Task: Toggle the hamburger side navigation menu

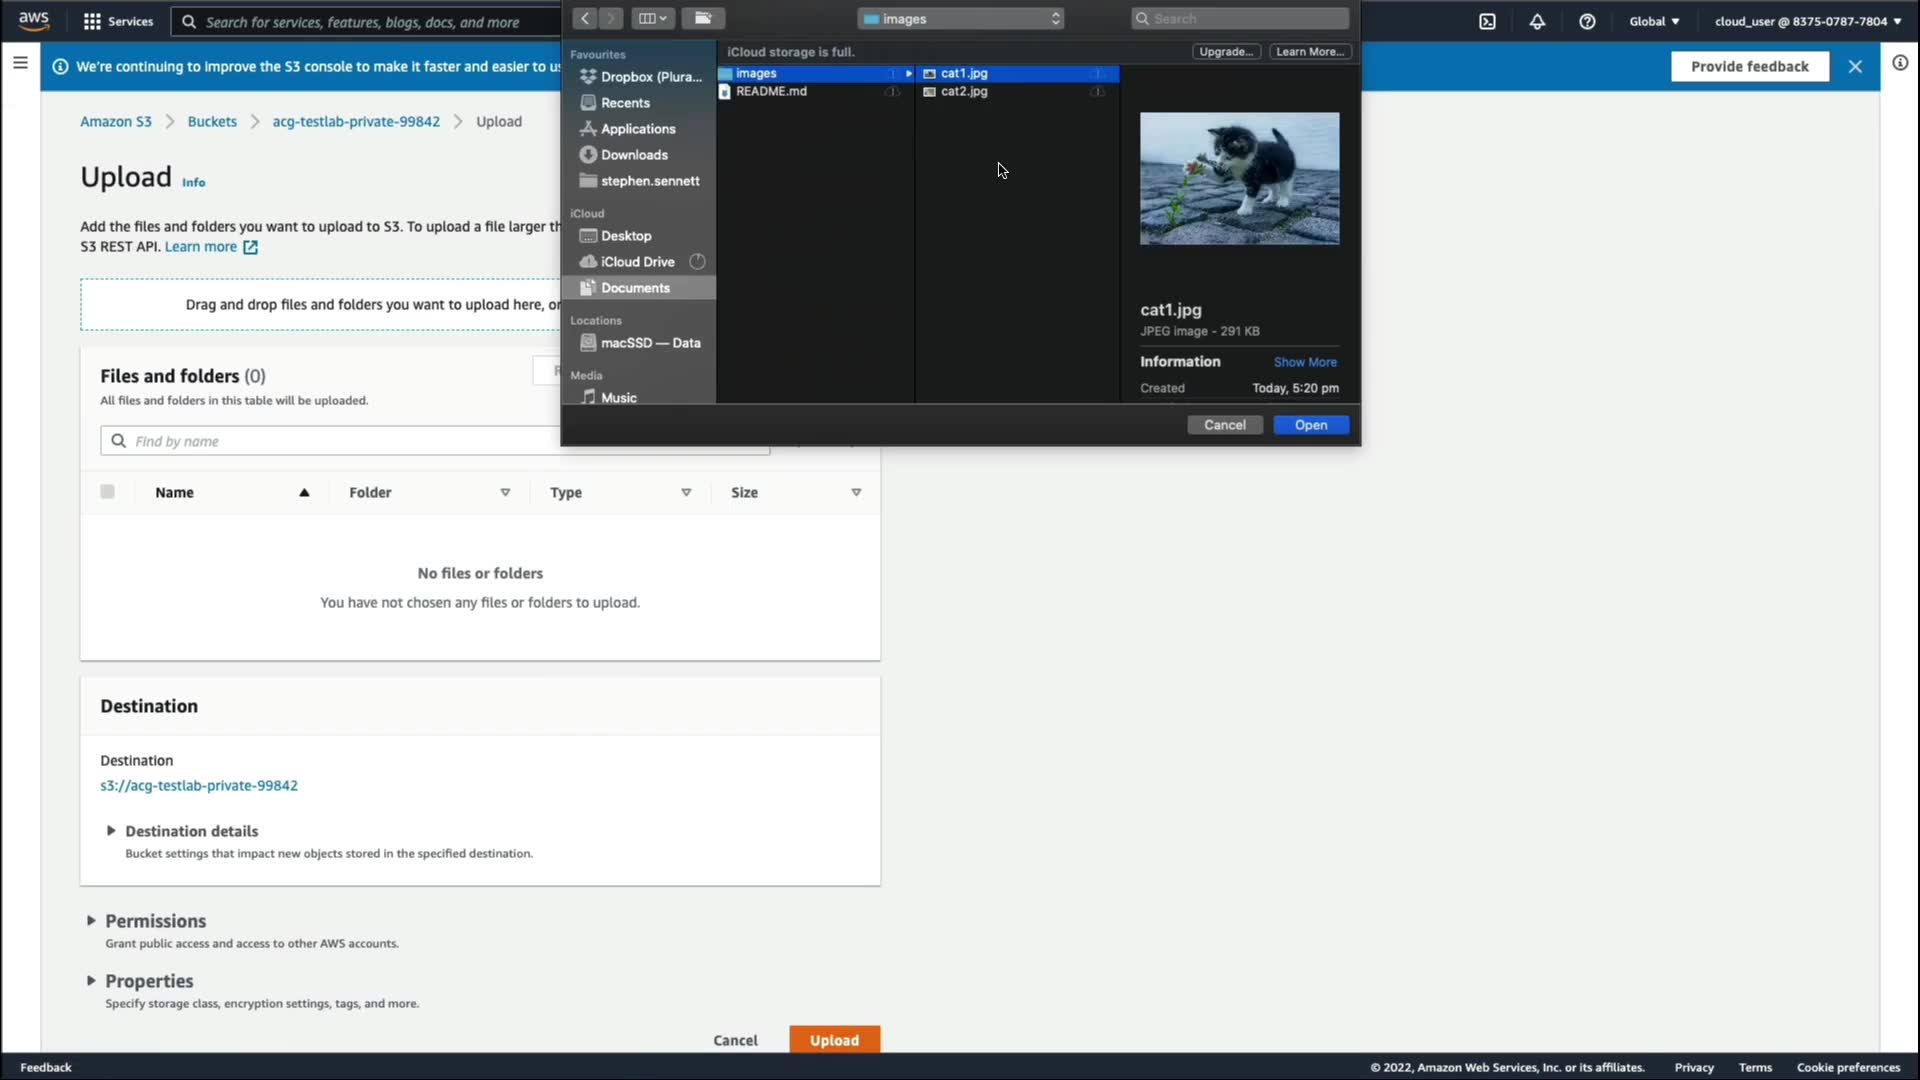Action: pyautogui.click(x=20, y=63)
